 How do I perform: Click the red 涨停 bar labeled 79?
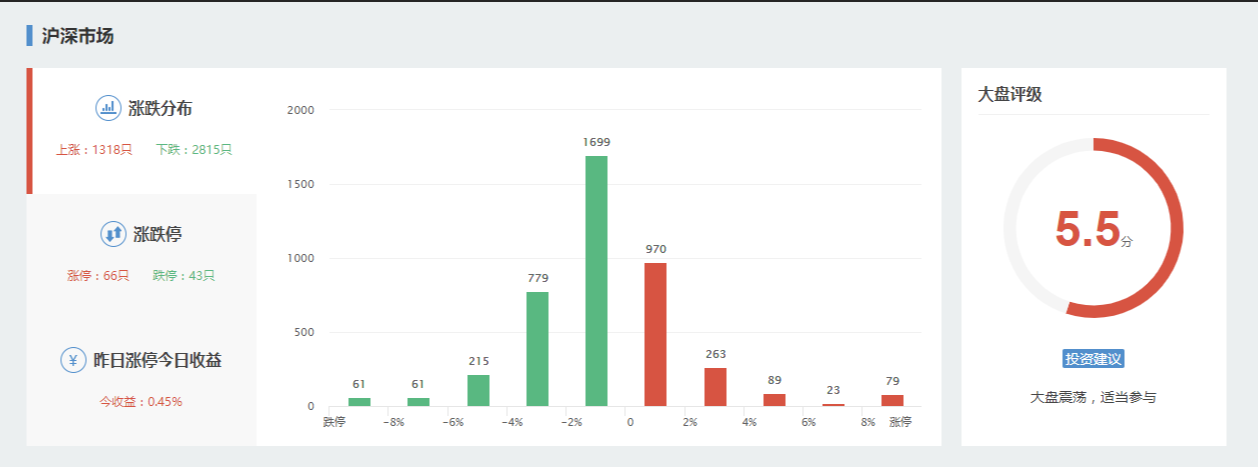pyautogui.click(x=892, y=400)
